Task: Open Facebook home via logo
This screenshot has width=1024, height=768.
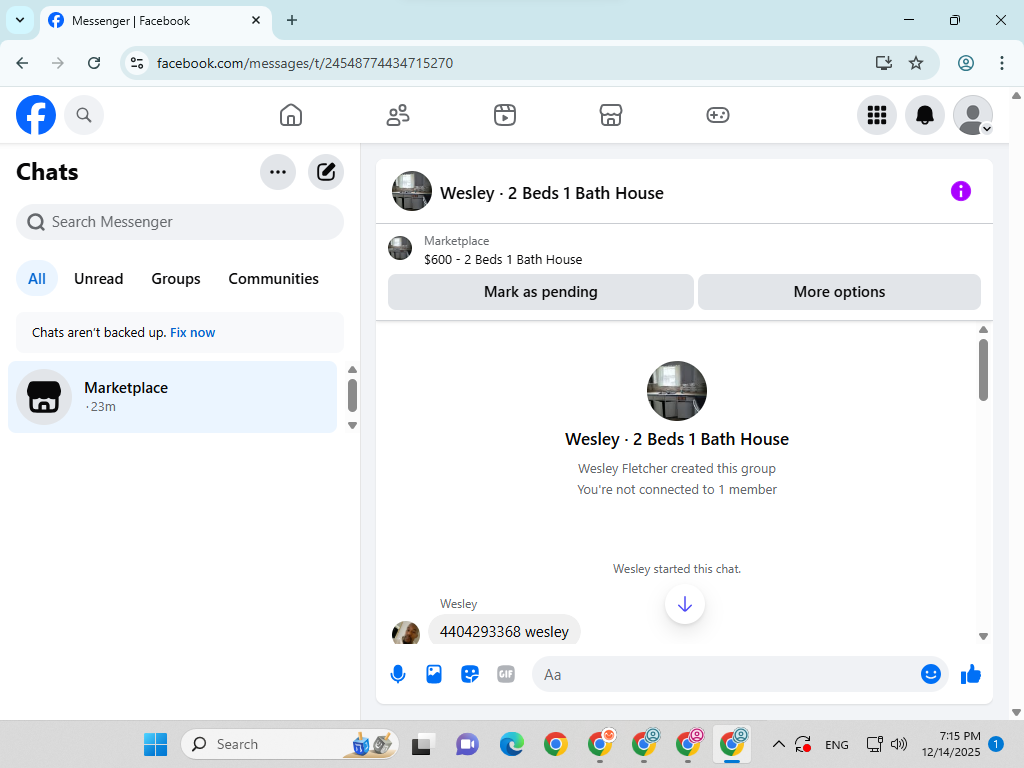Action: point(36,115)
